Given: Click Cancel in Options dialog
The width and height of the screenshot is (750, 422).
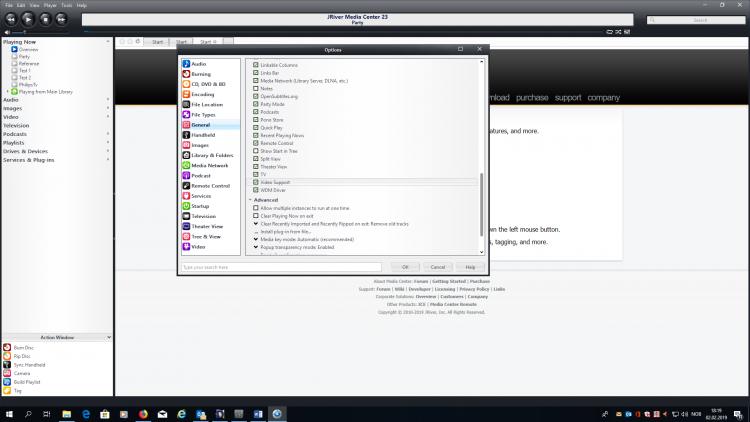Looking at the screenshot, I should click(x=438, y=267).
